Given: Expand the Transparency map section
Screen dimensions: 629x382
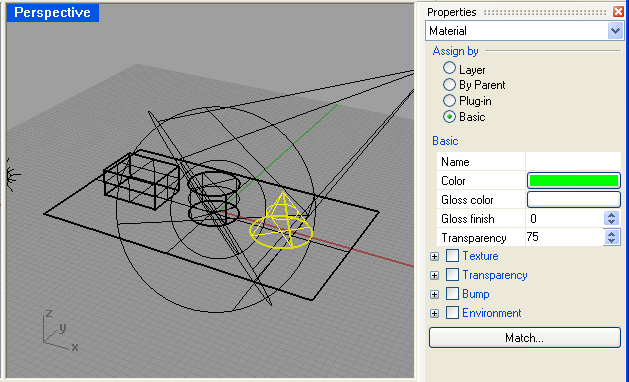Looking at the screenshot, I should [434, 275].
